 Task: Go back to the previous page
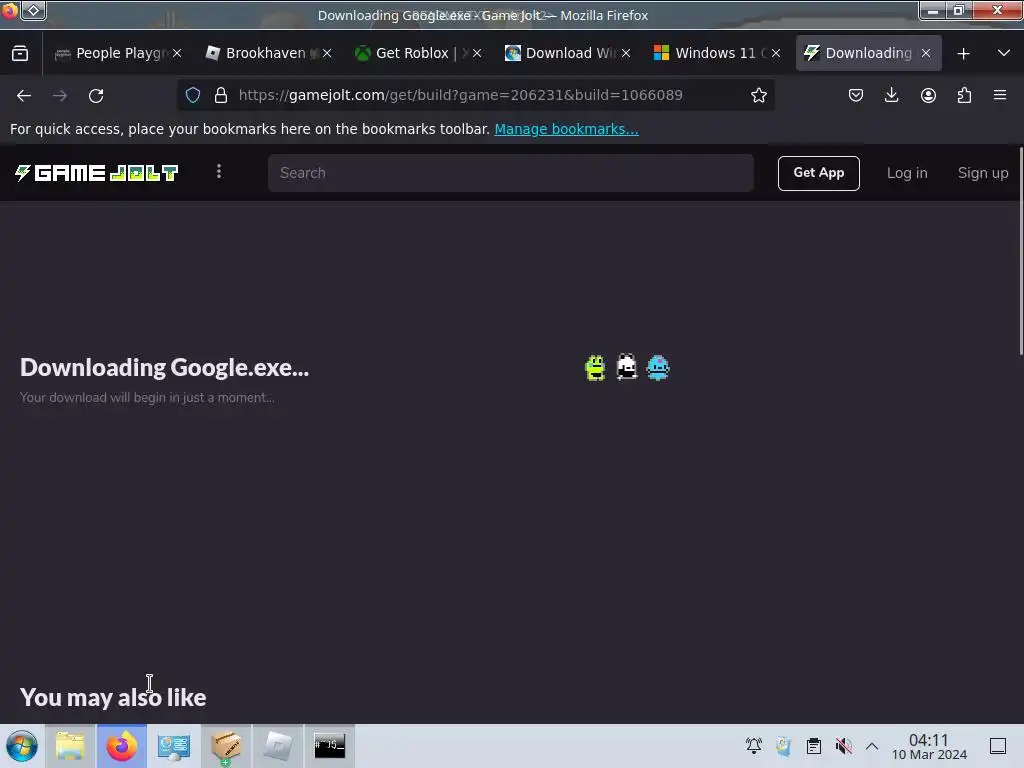point(24,95)
